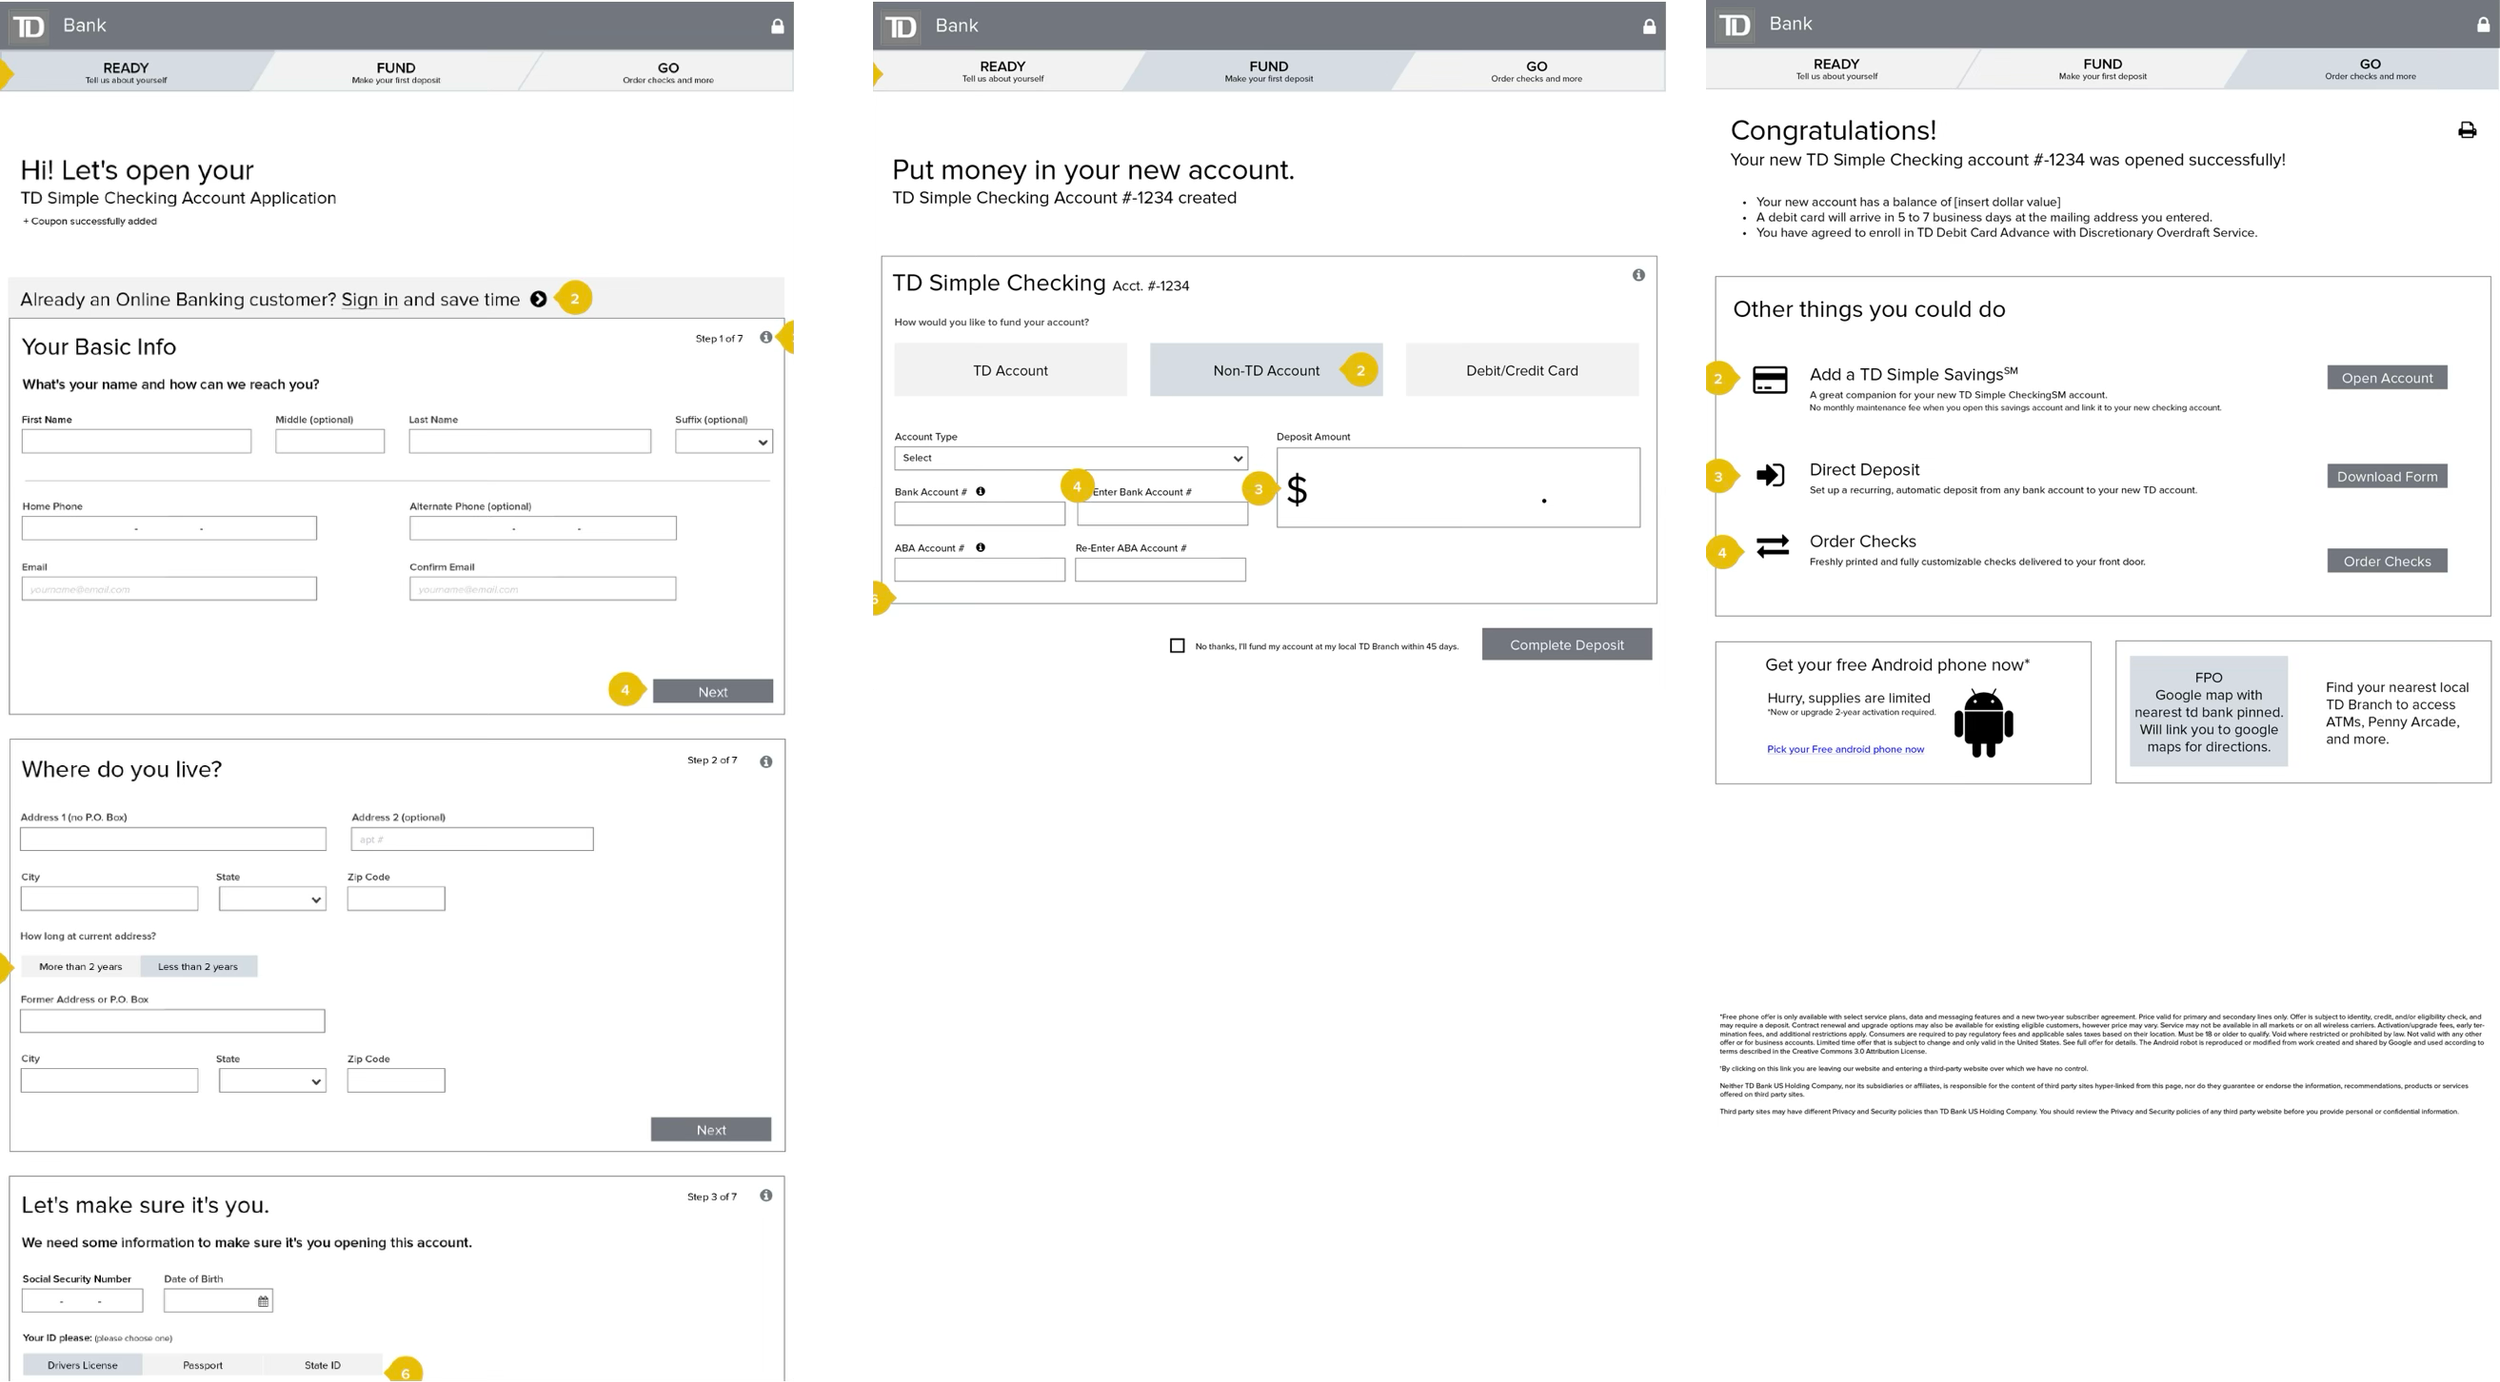Select Passport as ID type

pyautogui.click(x=202, y=1365)
